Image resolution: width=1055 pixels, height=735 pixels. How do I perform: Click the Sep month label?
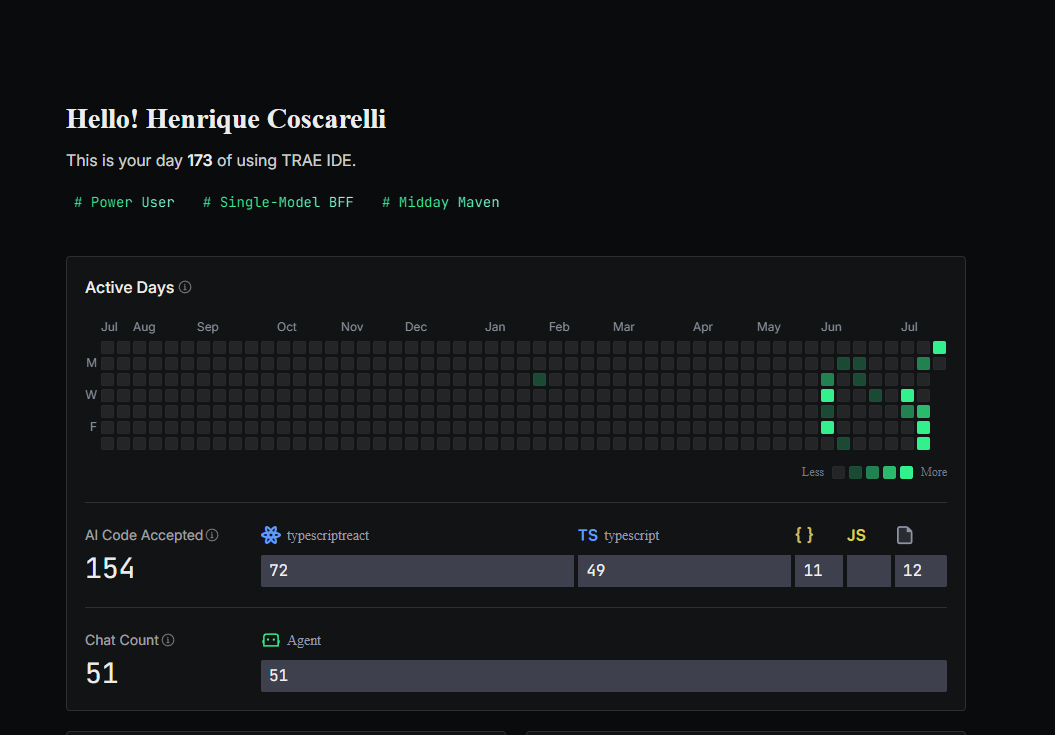[208, 327]
